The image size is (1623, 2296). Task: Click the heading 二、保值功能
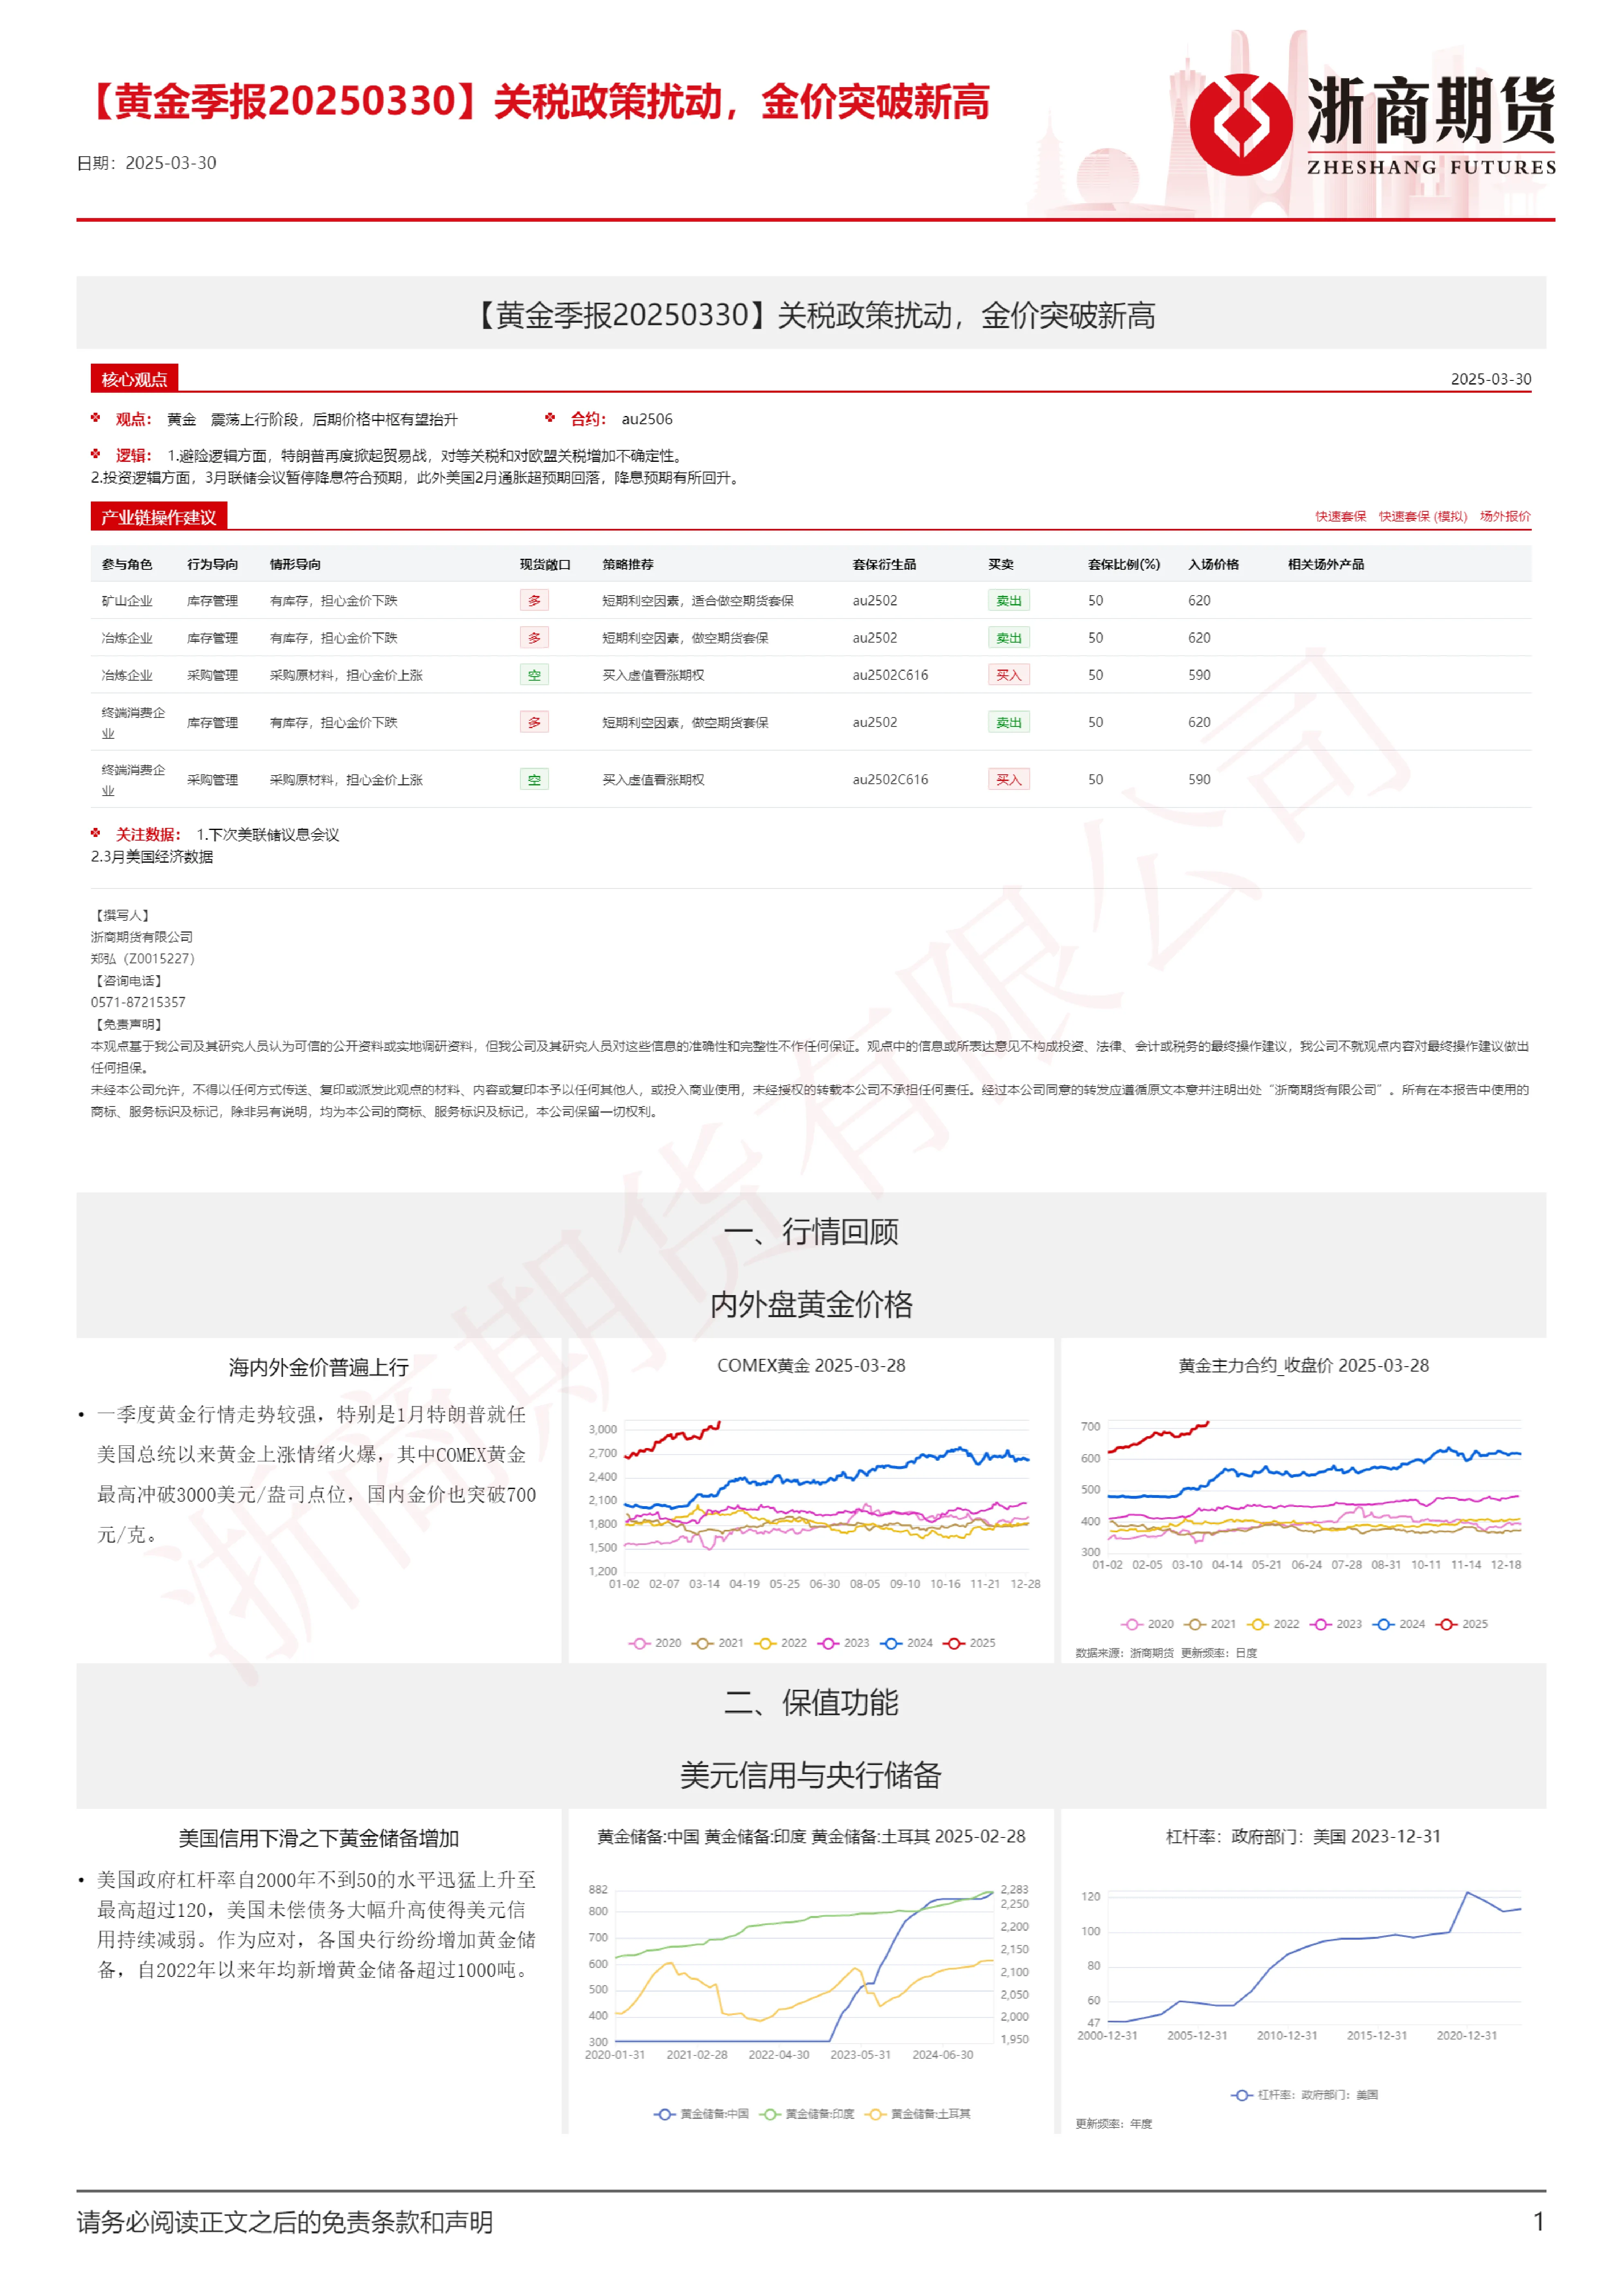click(x=811, y=1702)
